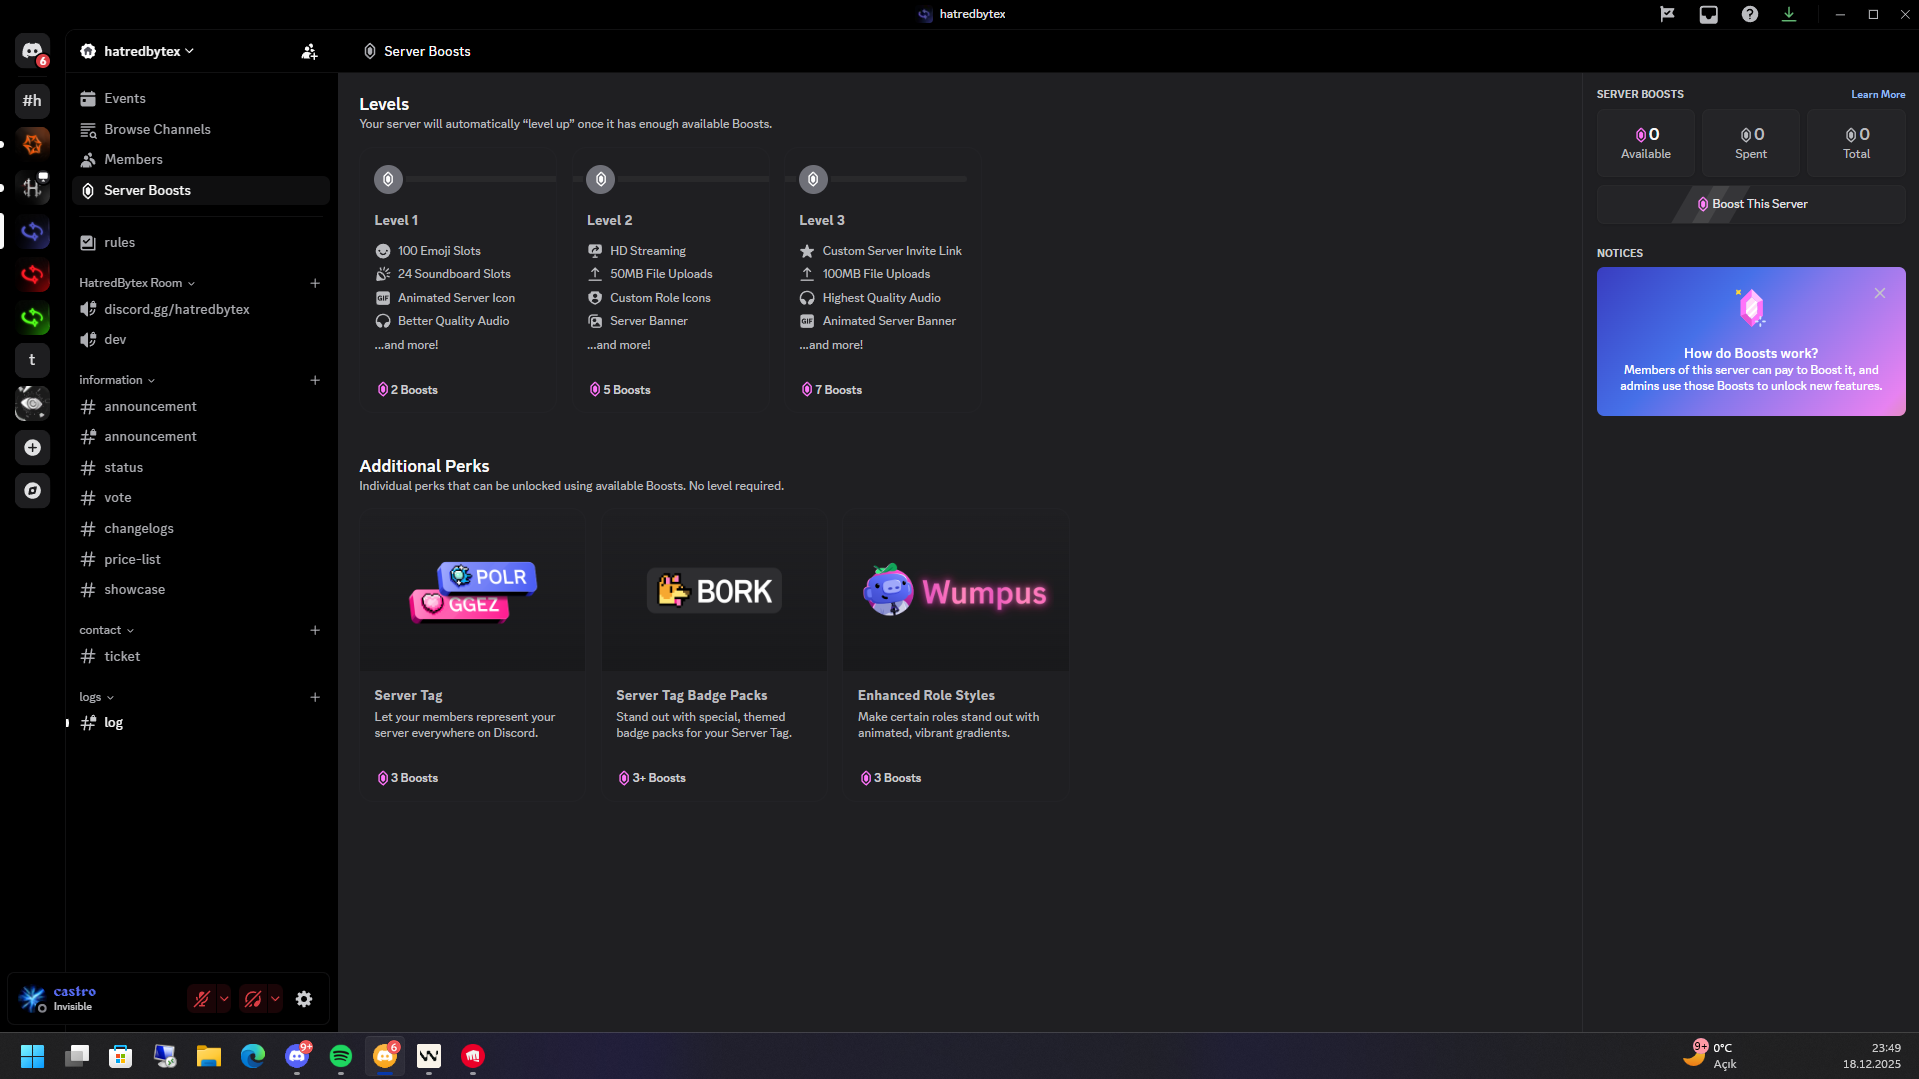The height and width of the screenshot is (1079, 1919).
Task: Open the Discover compass icon
Action: [32, 490]
